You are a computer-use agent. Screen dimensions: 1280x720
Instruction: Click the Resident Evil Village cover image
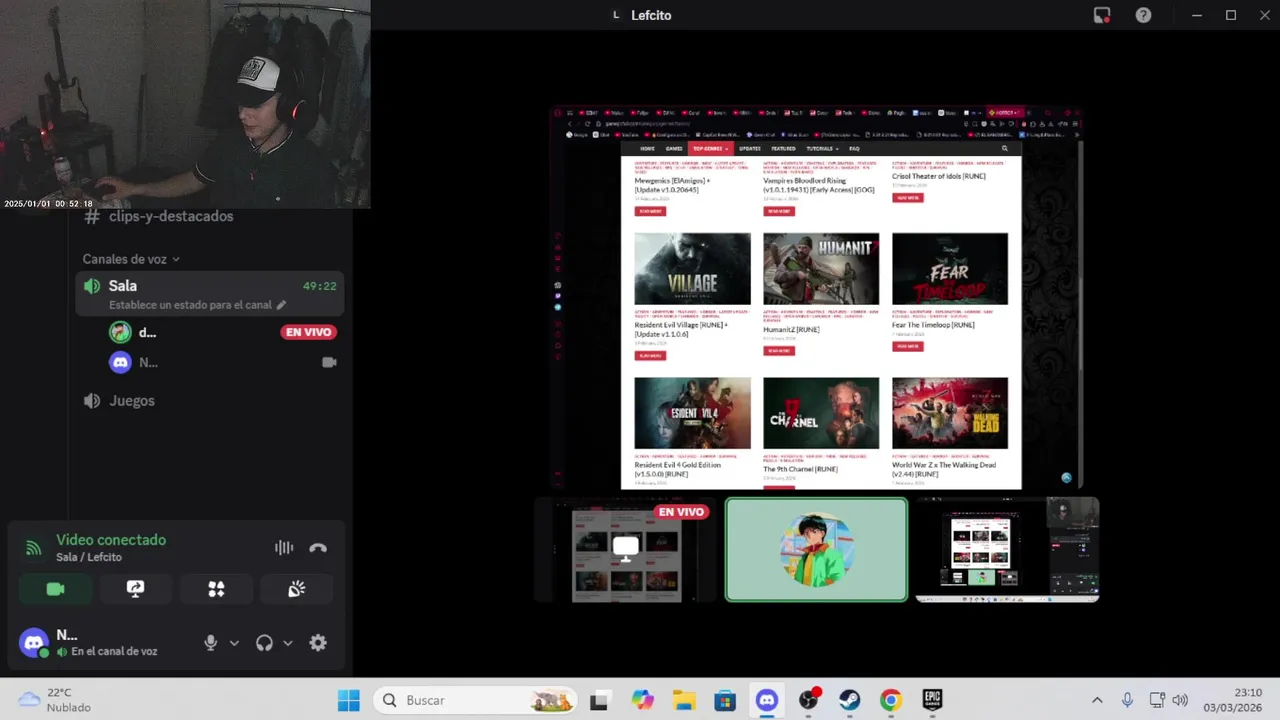pos(692,269)
